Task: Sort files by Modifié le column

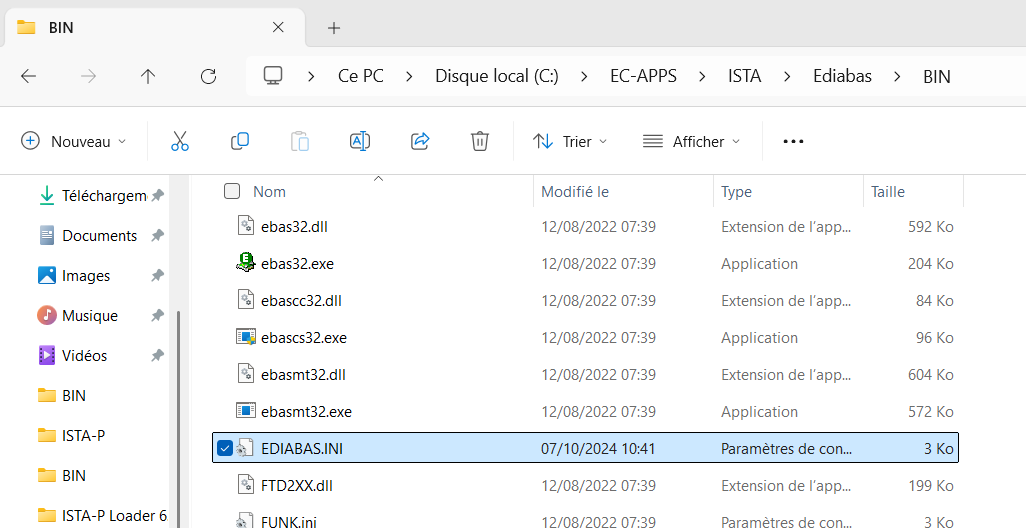Action: tap(575, 191)
